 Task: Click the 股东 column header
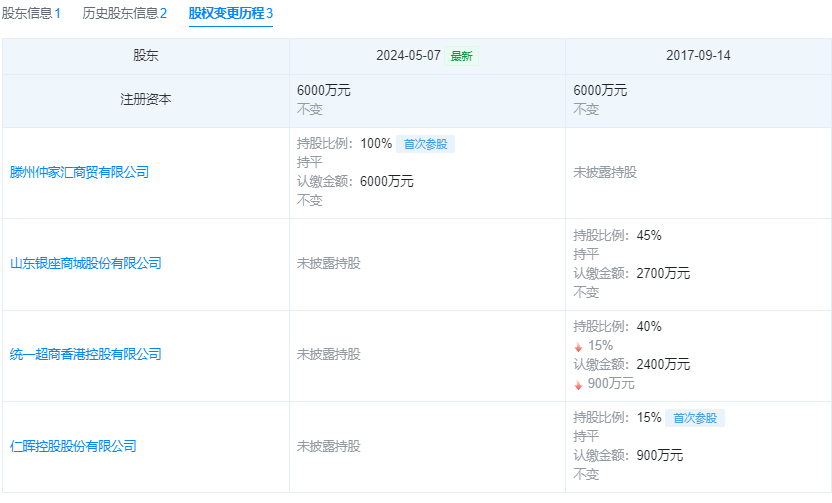[x=146, y=55]
